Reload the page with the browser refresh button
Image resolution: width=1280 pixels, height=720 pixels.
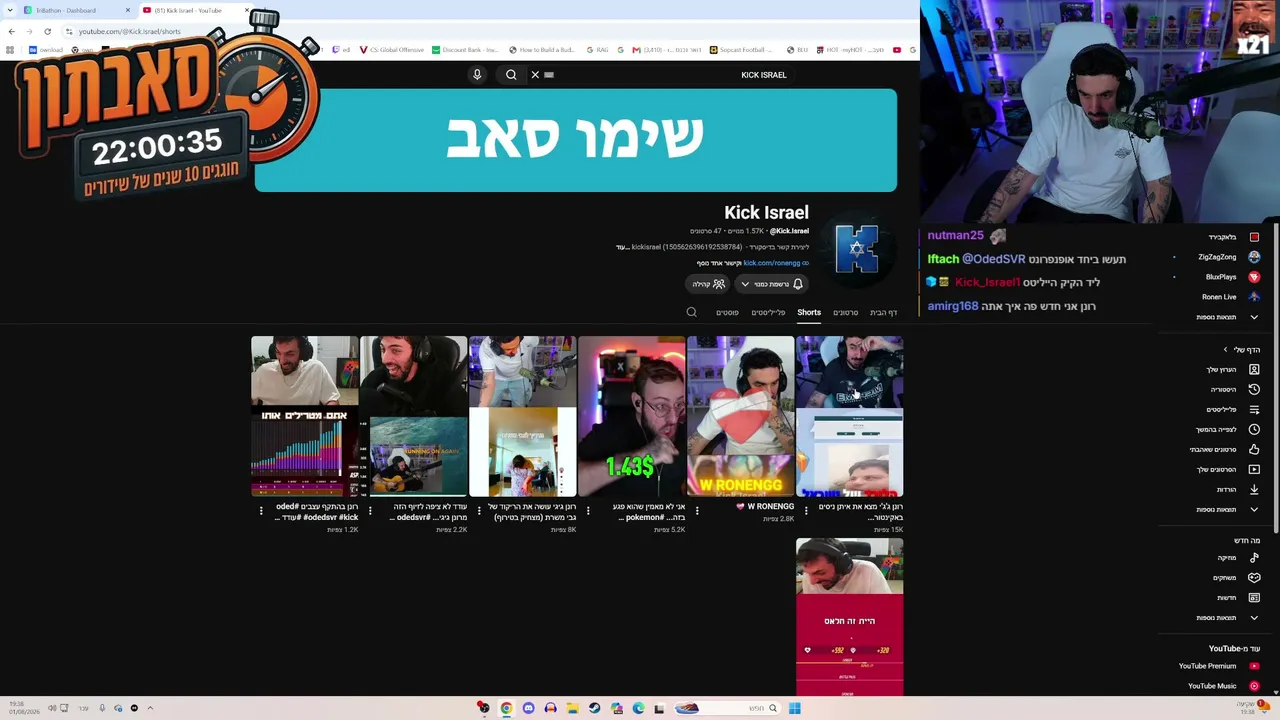tap(47, 31)
